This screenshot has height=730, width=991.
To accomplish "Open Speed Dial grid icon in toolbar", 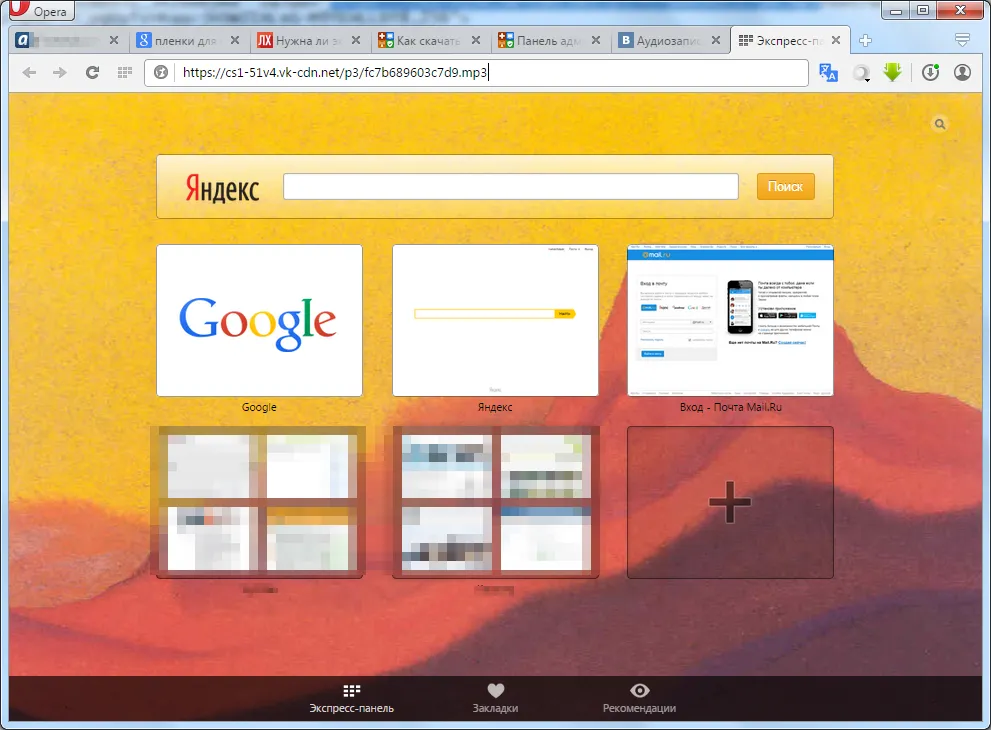I will coord(124,73).
